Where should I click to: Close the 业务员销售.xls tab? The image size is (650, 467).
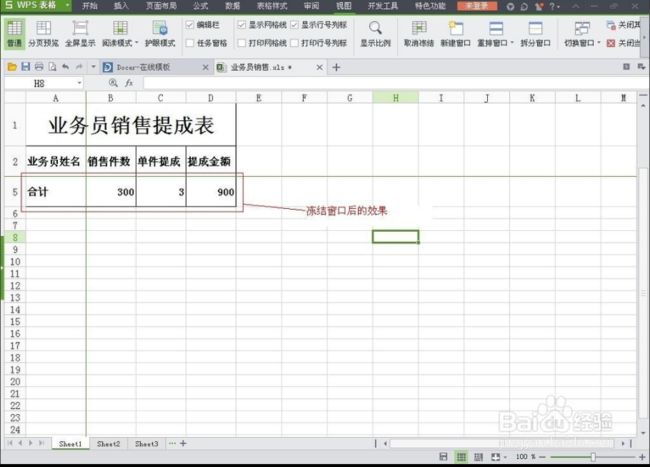[319, 67]
